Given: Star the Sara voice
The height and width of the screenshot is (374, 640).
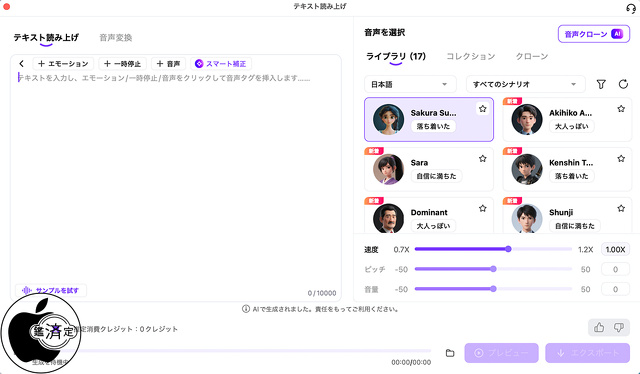Looking at the screenshot, I should 482,158.
